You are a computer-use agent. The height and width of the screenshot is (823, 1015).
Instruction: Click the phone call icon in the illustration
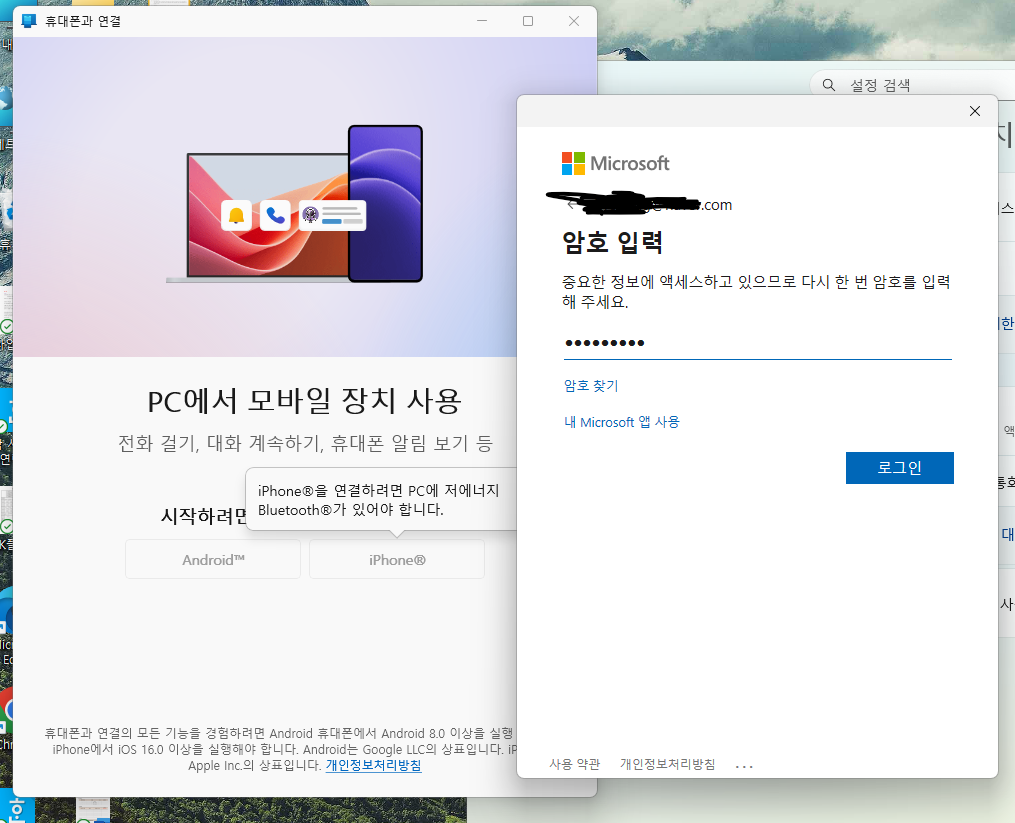tap(275, 216)
